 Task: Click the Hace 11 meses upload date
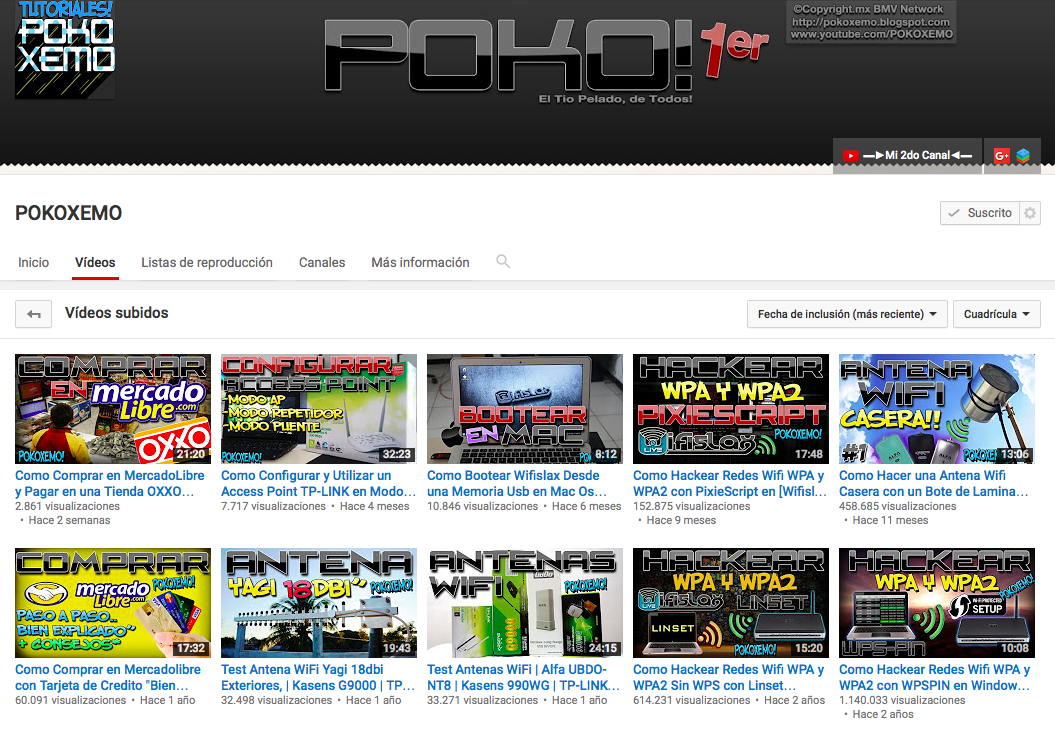[x=890, y=520]
